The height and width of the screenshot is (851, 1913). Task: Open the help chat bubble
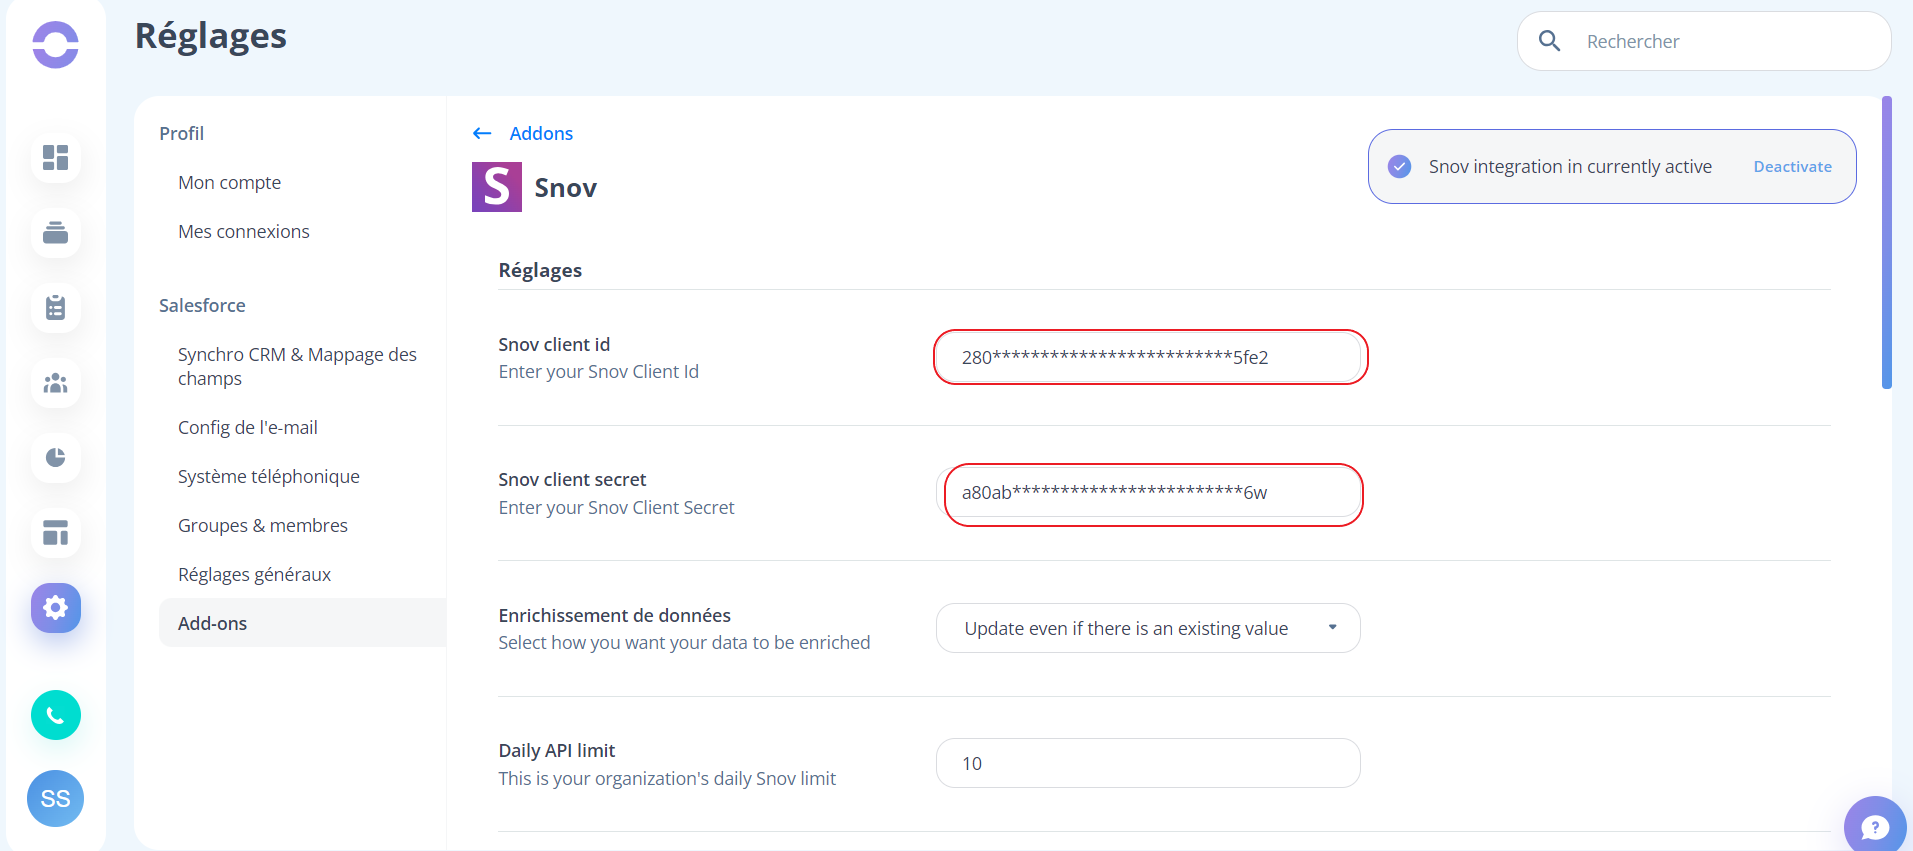tap(1875, 825)
